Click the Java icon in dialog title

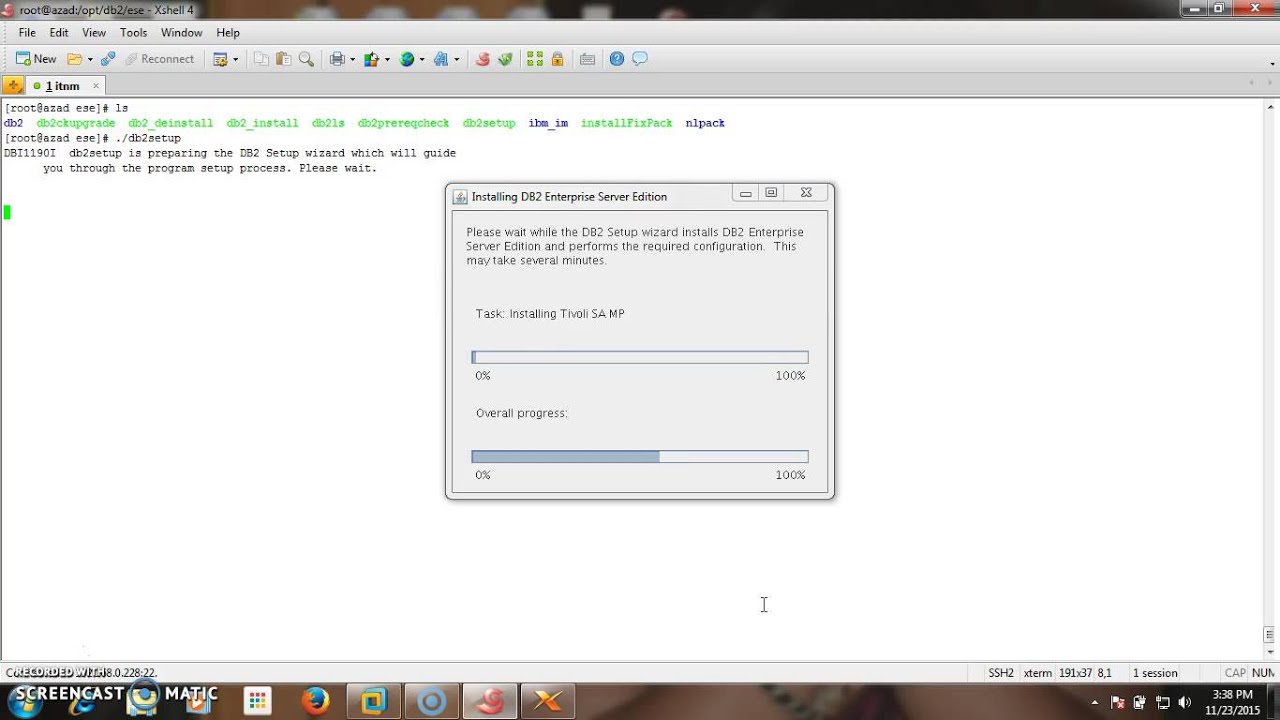pos(460,197)
